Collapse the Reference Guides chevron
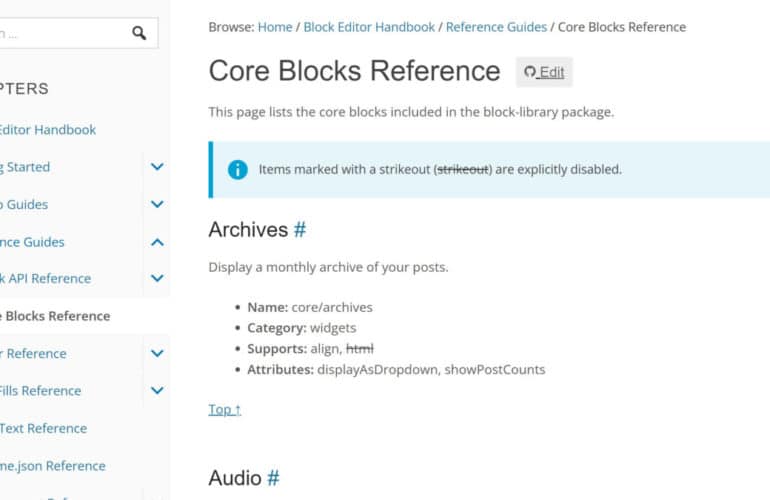 tap(157, 242)
